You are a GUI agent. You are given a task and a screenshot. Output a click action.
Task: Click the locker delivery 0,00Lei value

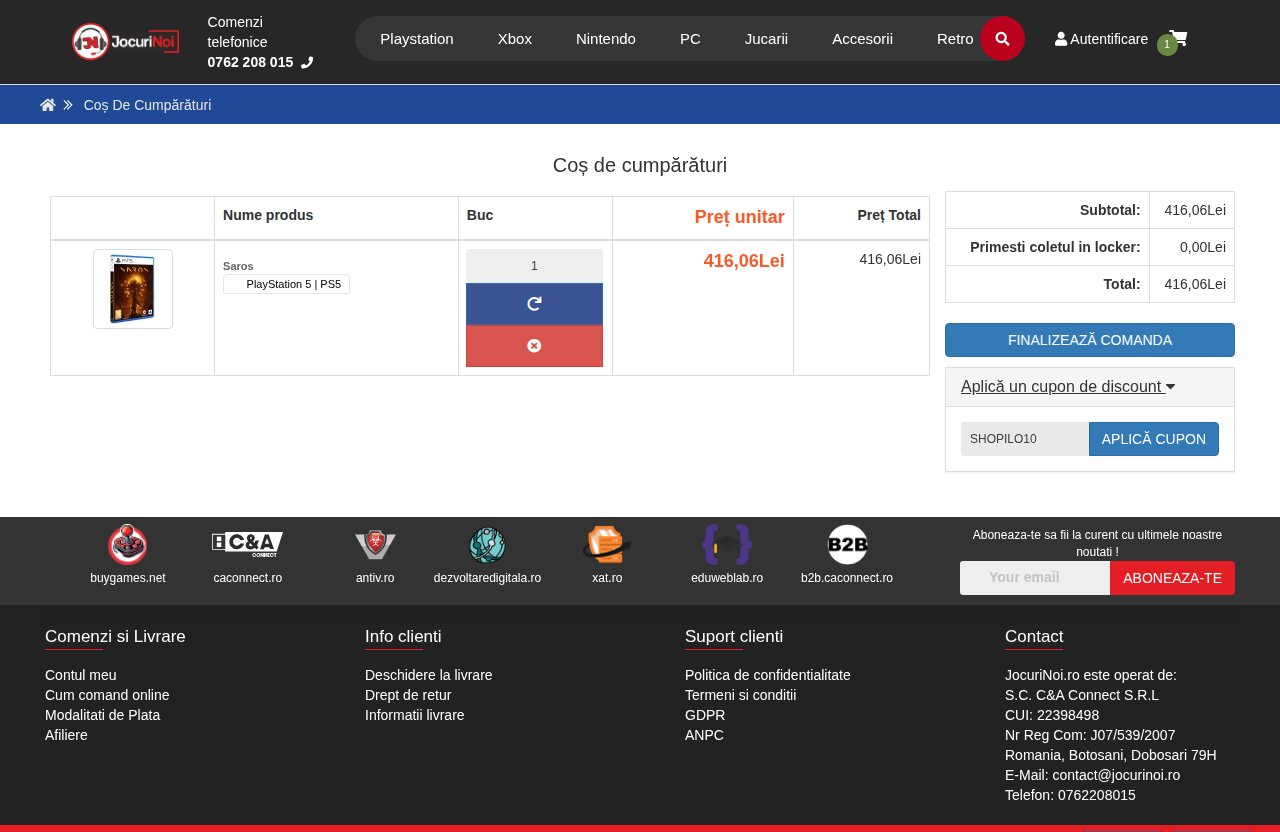[1203, 247]
